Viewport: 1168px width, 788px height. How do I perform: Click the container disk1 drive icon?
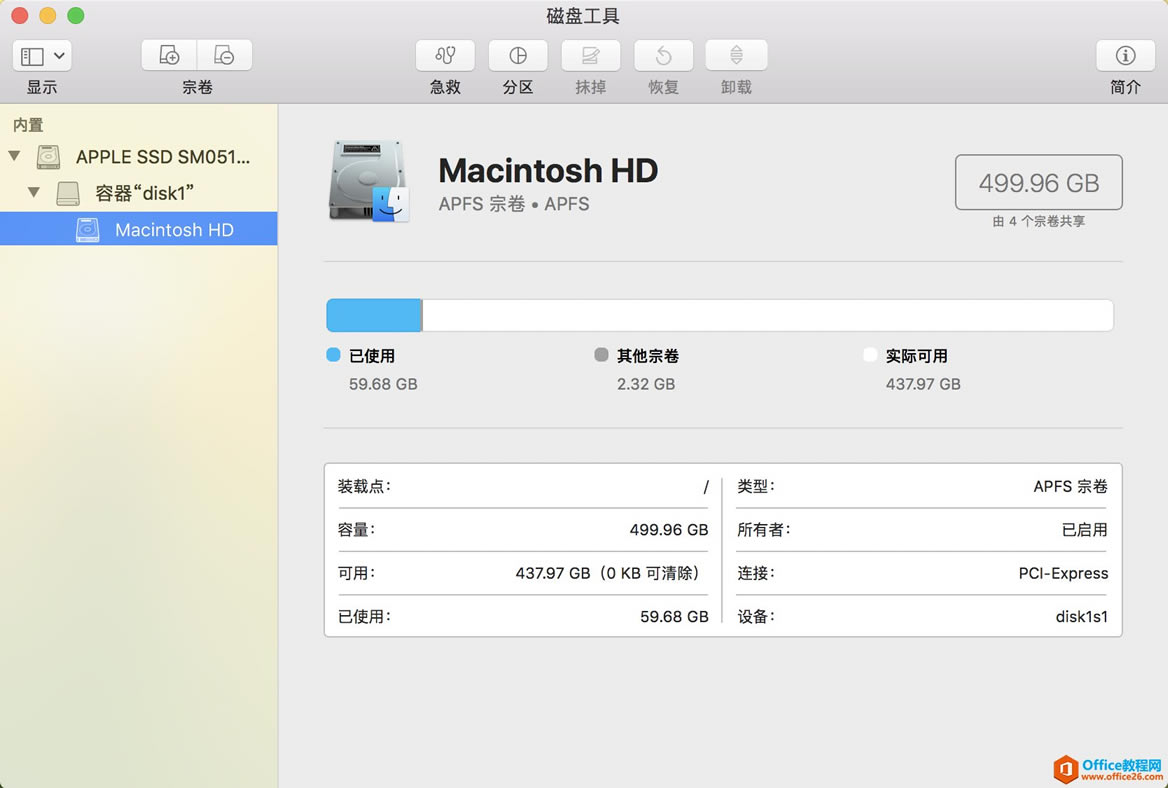coord(68,194)
